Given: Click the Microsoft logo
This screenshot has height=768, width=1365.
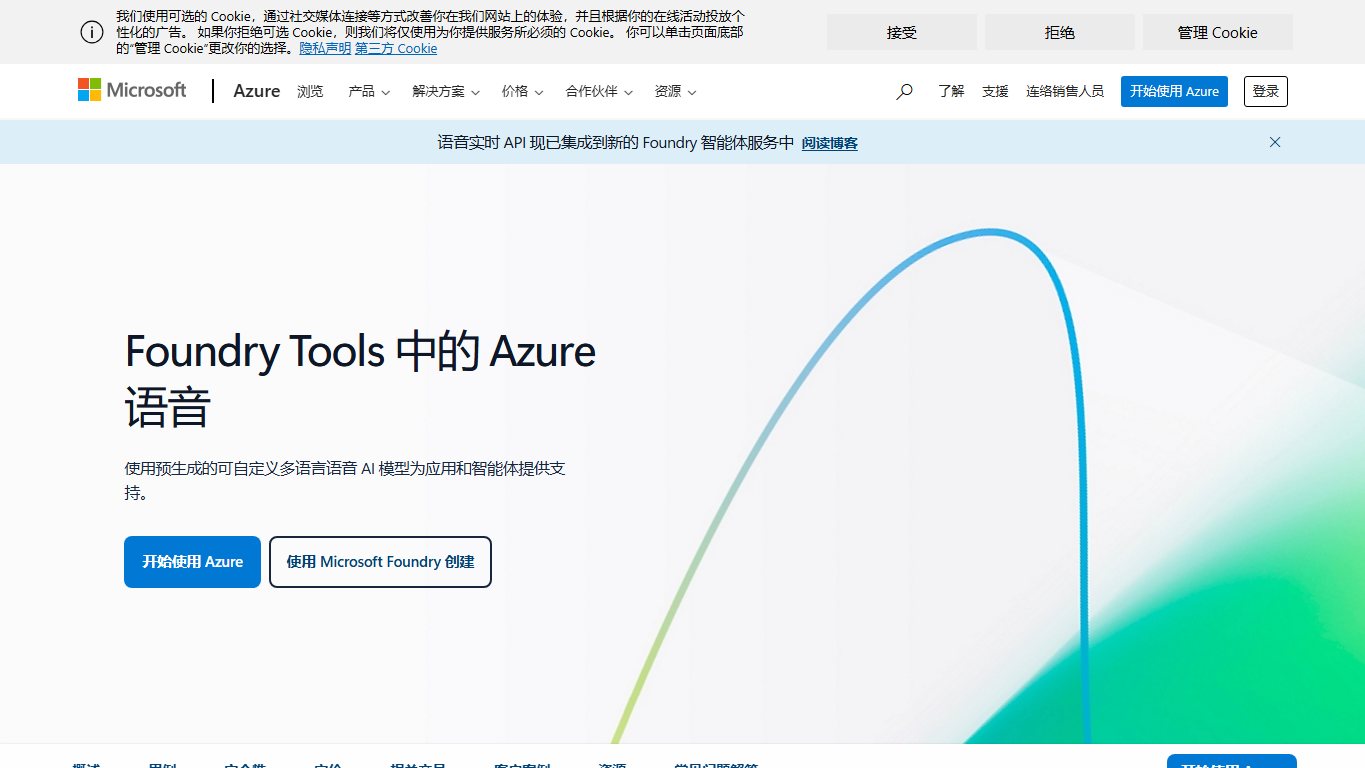Looking at the screenshot, I should pos(132,90).
